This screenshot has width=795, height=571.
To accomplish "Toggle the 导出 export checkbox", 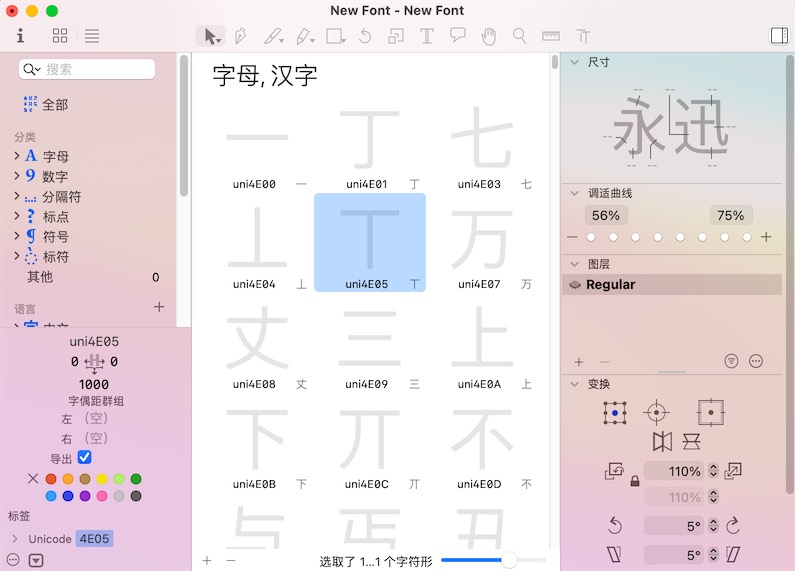I will (x=85, y=457).
